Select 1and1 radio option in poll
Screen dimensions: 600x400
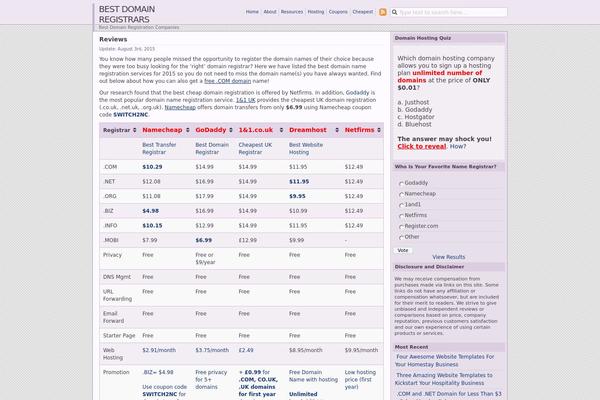401,205
